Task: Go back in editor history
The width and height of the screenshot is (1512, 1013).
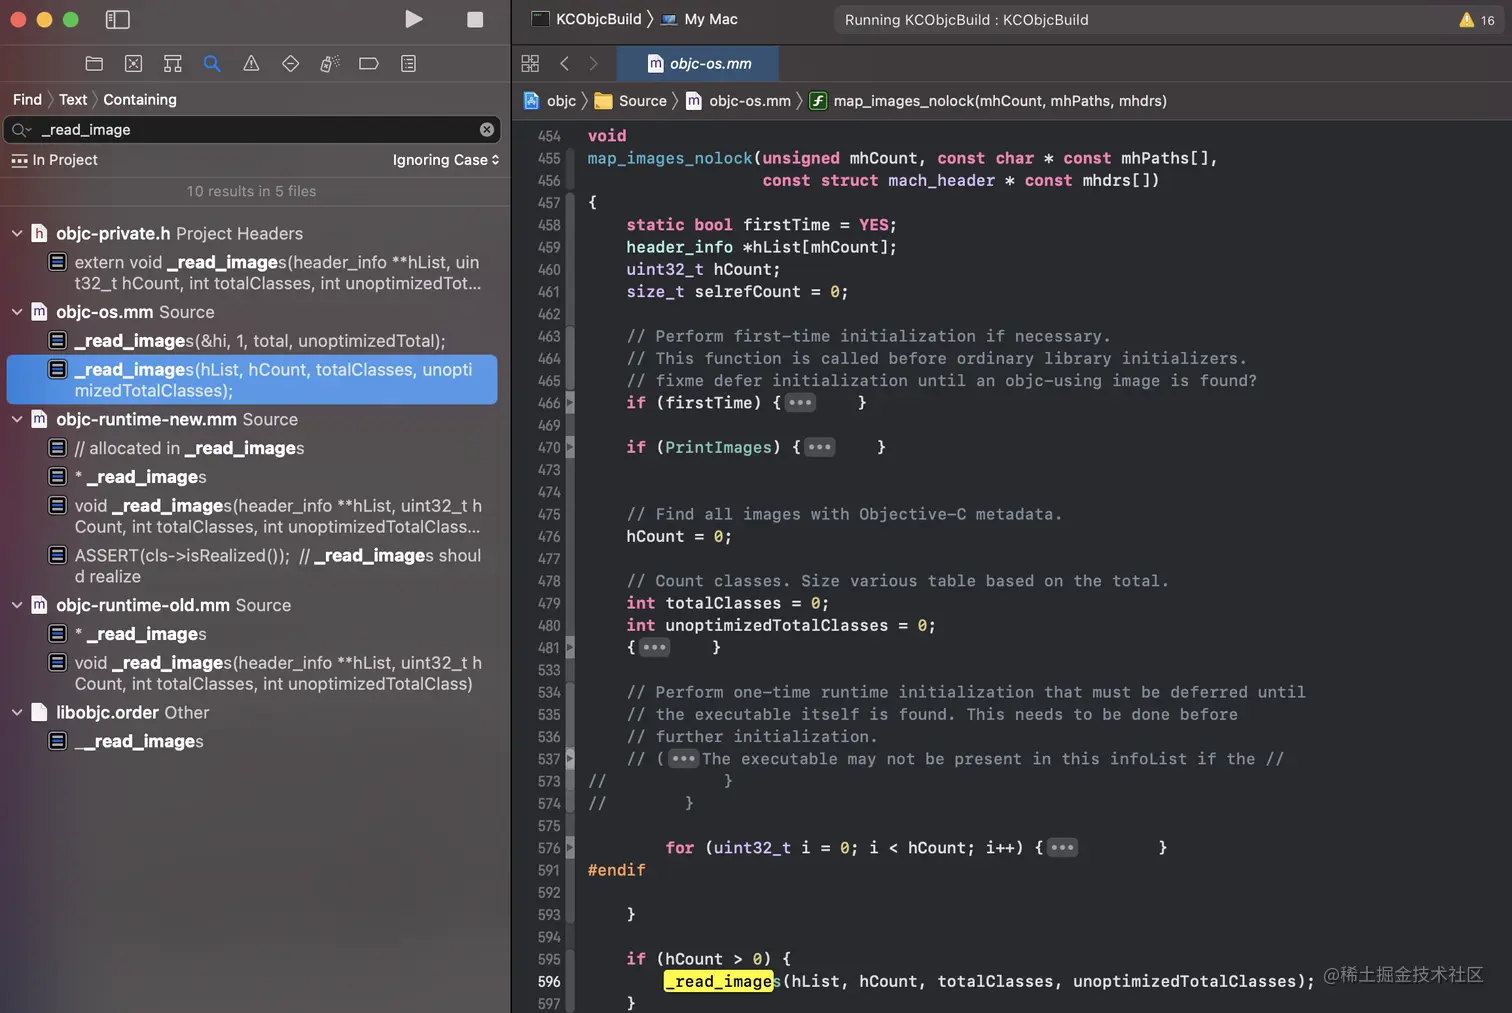Action: pyautogui.click(x=565, y=63)
